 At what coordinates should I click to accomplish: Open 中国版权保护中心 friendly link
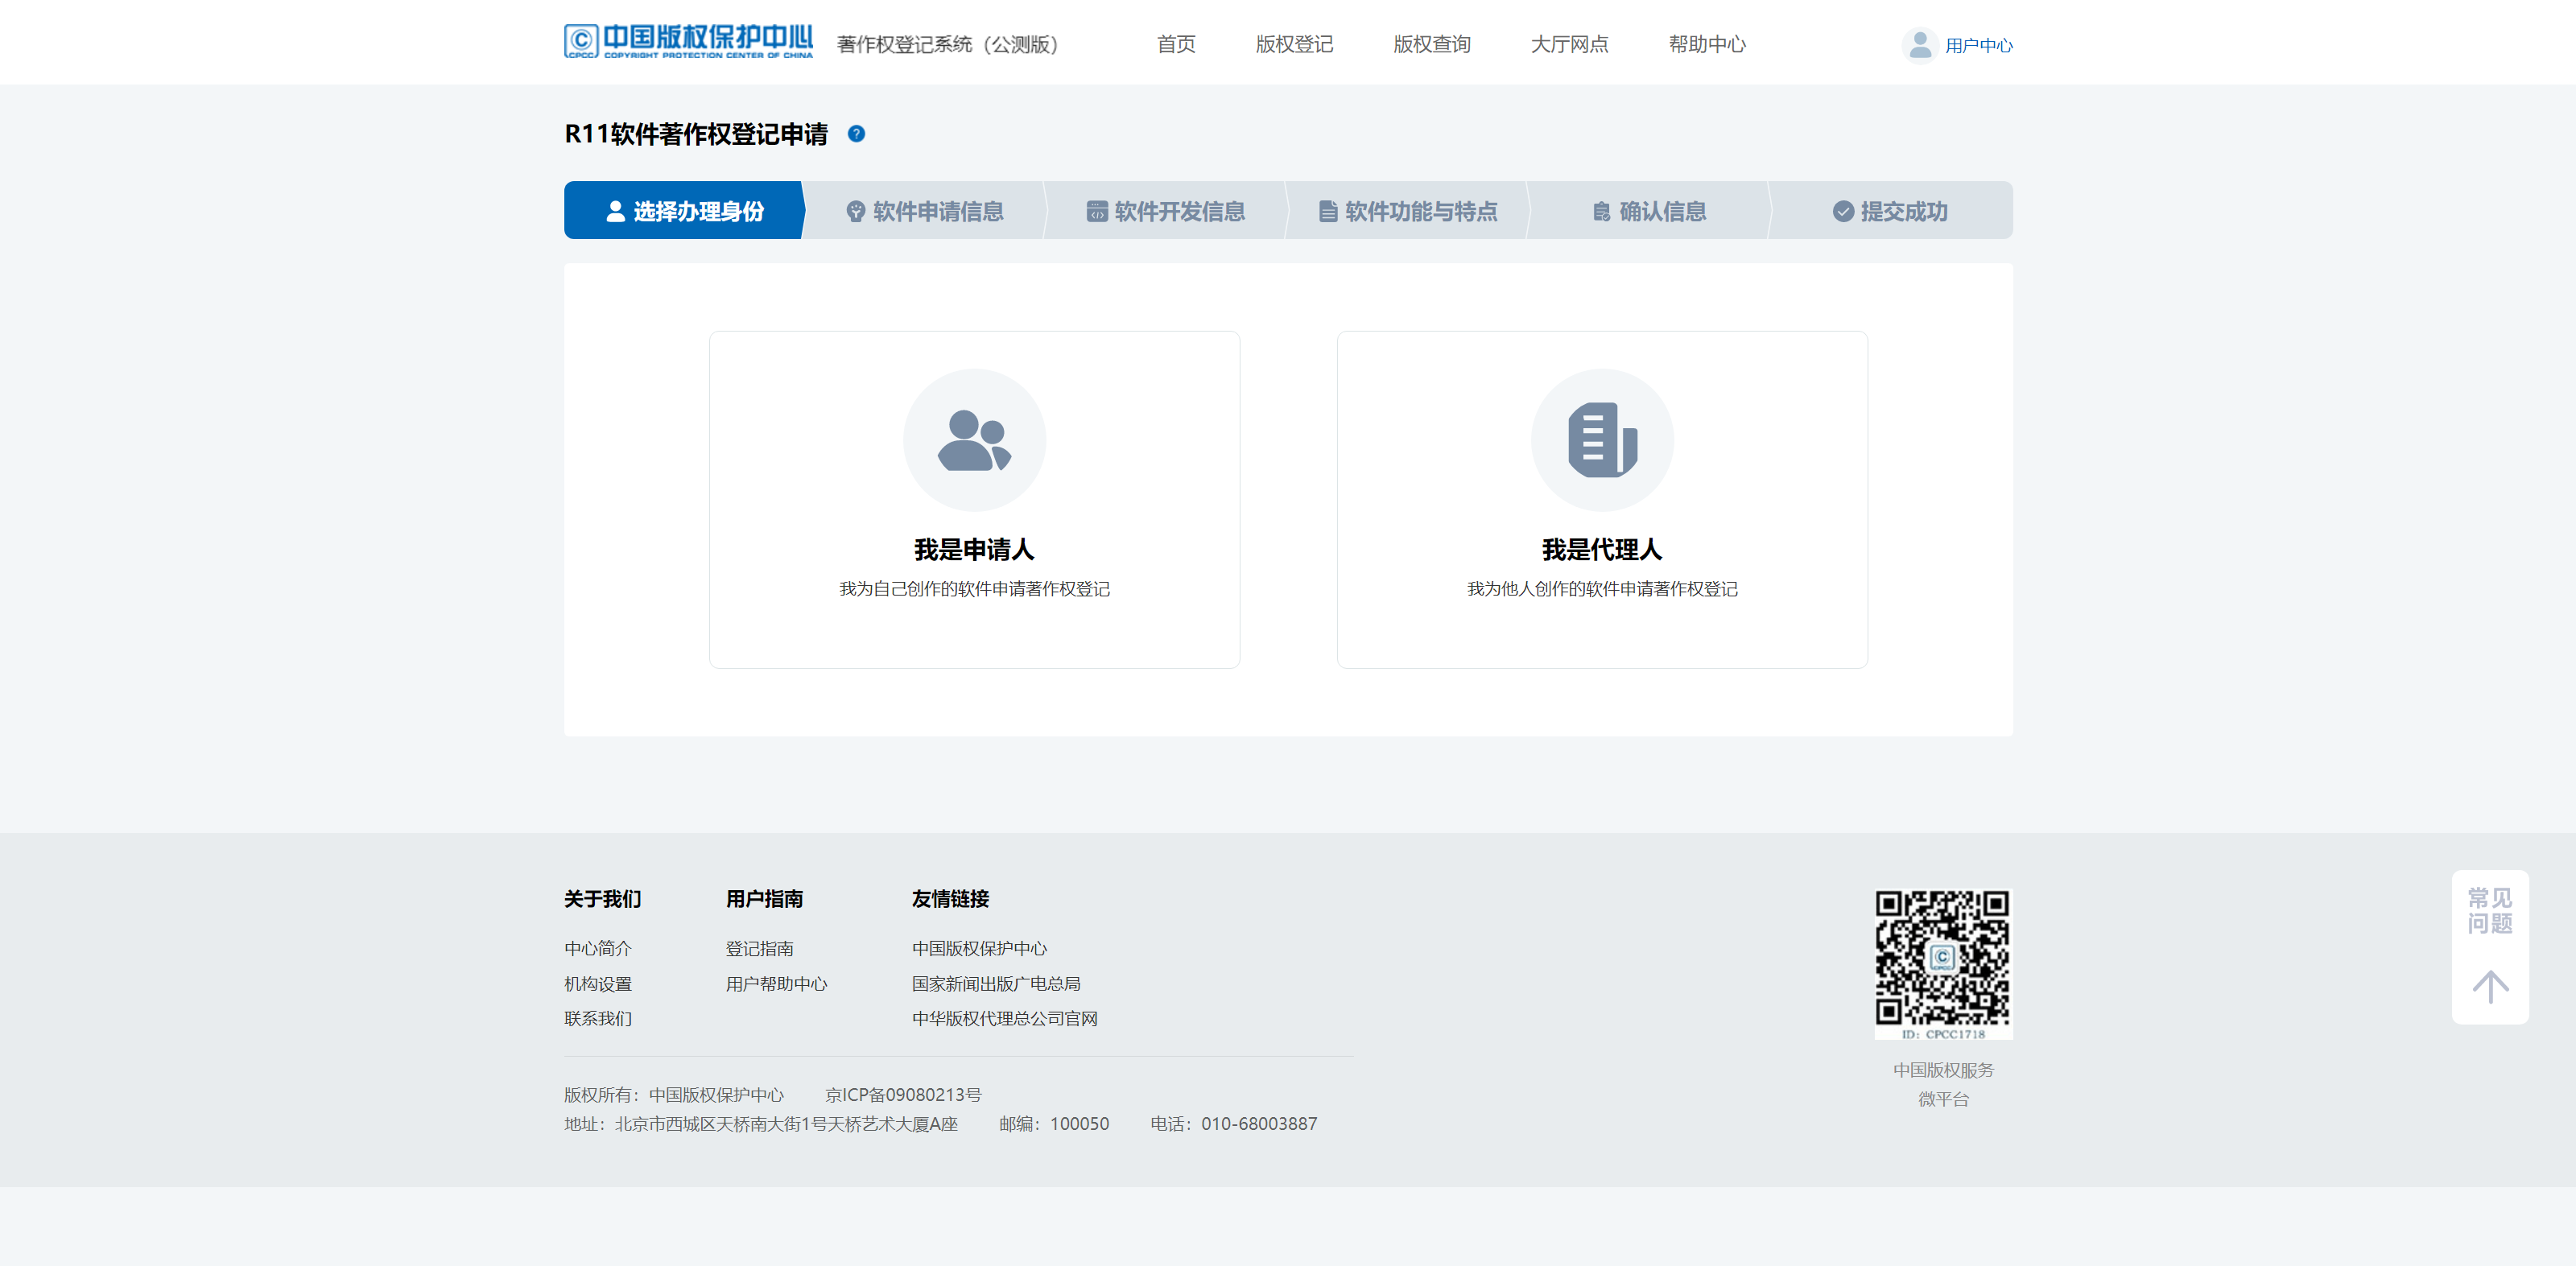coord(979,947)
